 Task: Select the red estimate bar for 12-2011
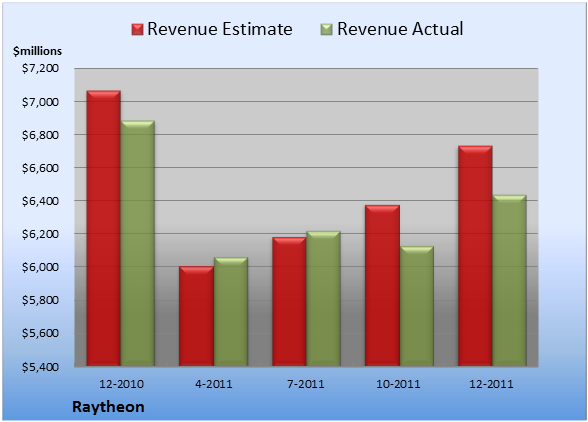(x=475, y=256)
